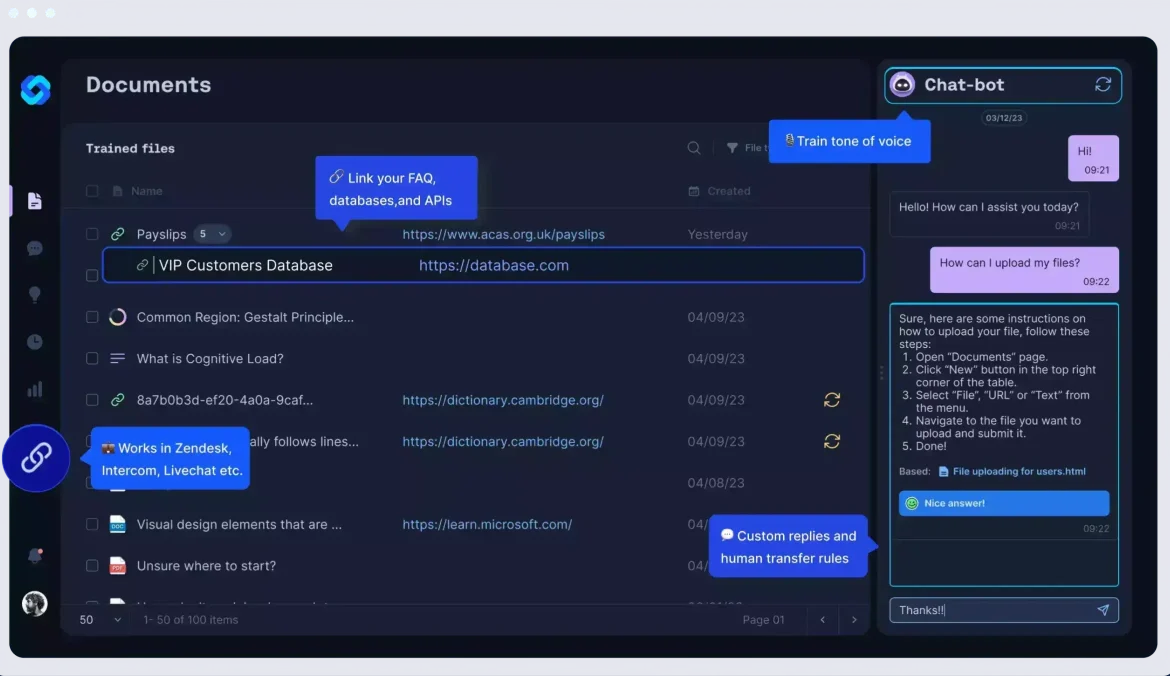Open the search icon above Trained files
The width and height of the screenshot is (1170, 676).
[694, 147]
